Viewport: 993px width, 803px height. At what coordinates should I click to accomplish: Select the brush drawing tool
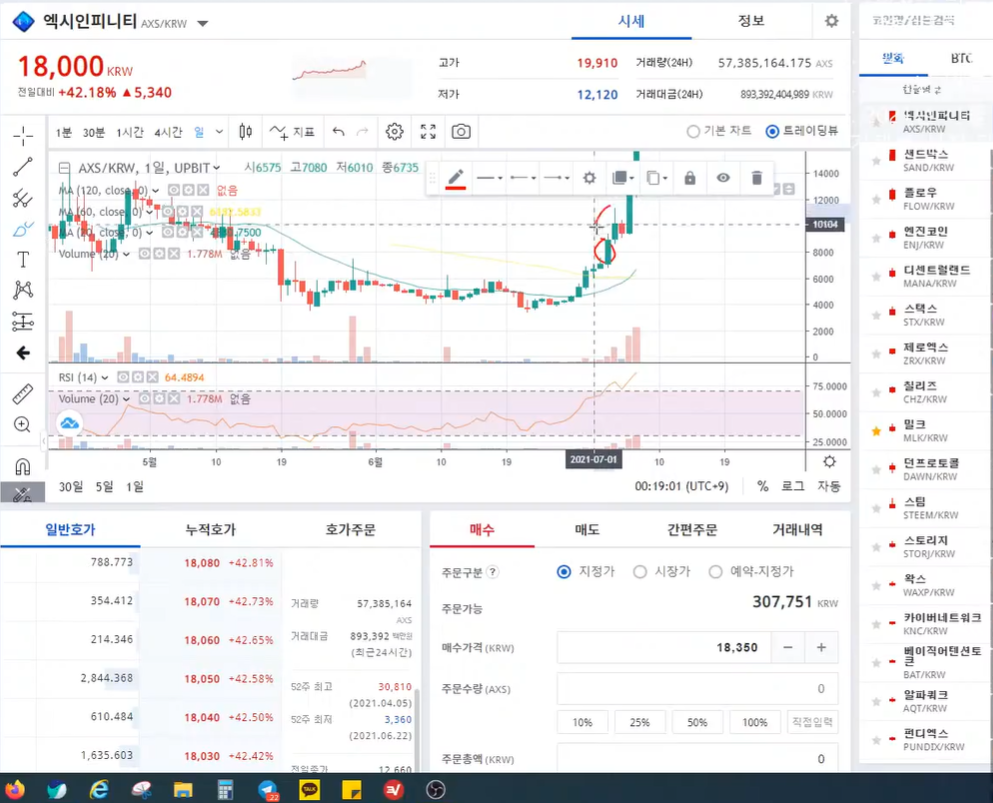coord(23,229)
